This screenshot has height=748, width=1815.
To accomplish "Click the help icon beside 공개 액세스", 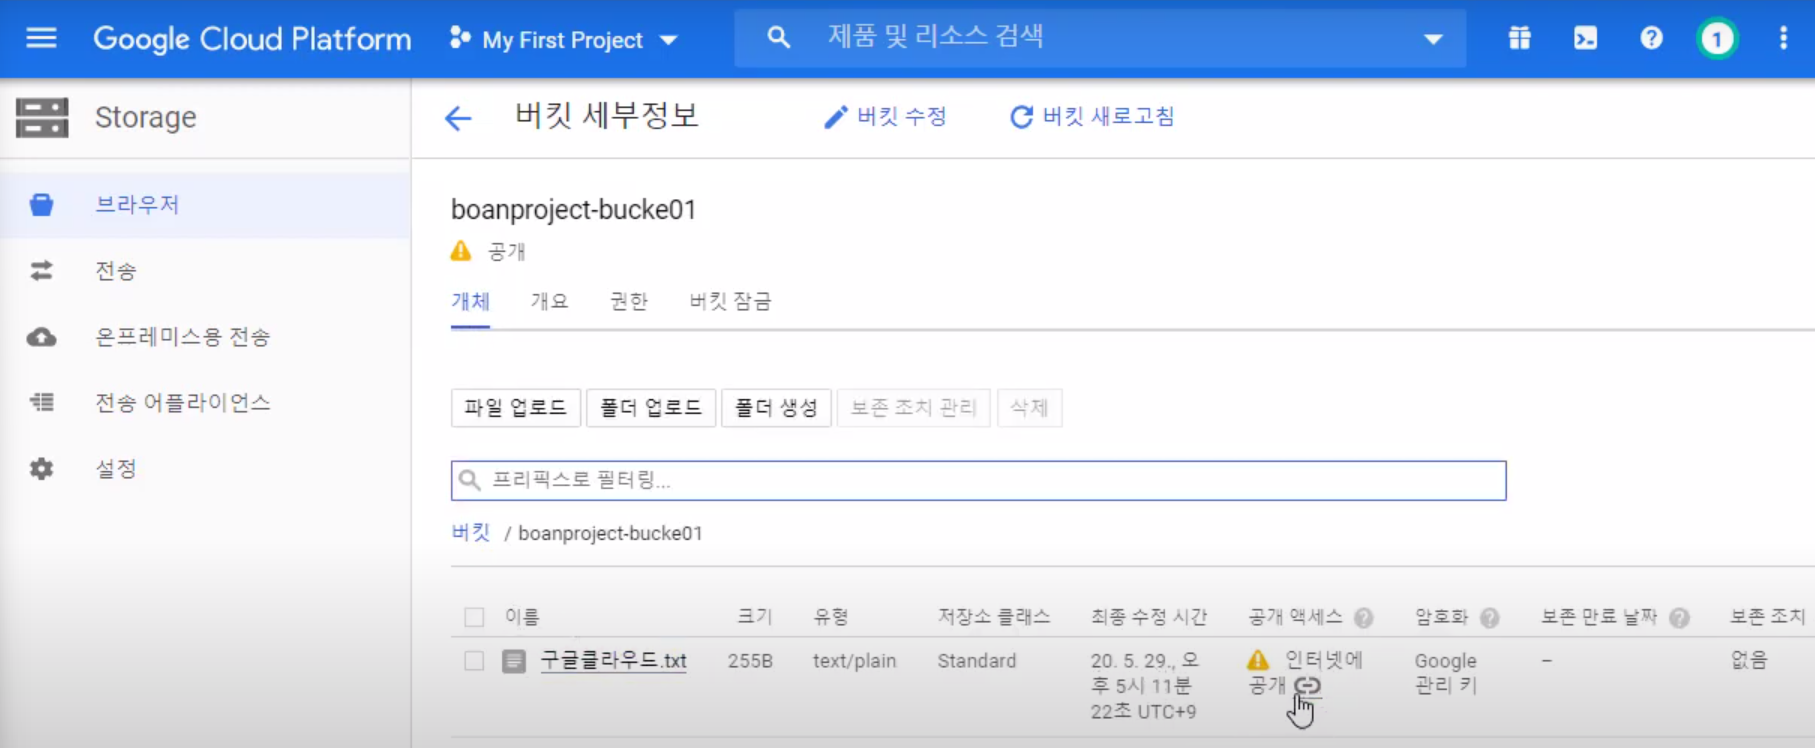I will [1363, 618].
